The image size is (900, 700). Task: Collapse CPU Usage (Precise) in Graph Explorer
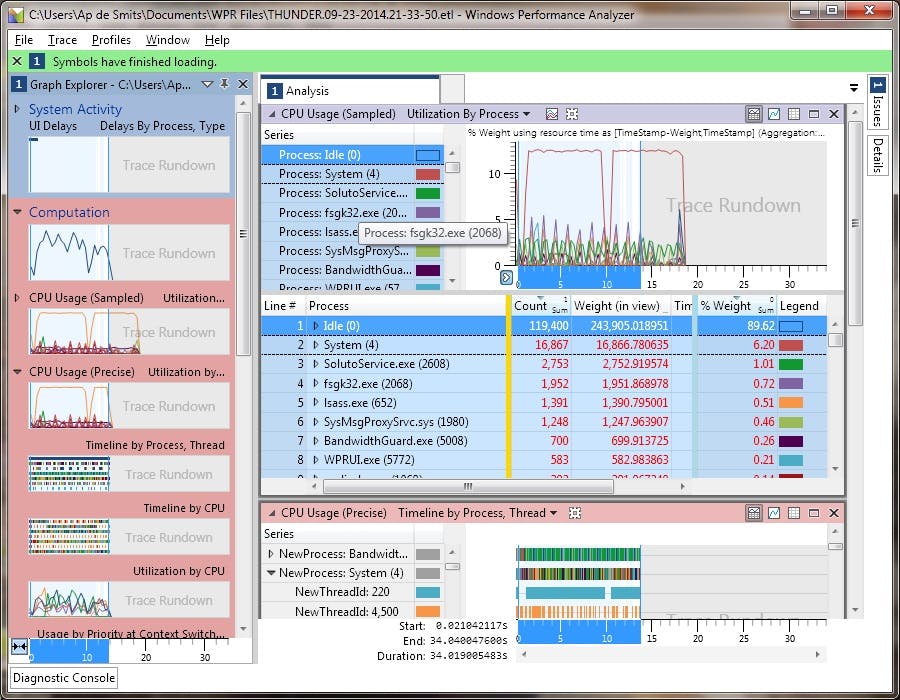pyautogui.click(x=17, y=371)
